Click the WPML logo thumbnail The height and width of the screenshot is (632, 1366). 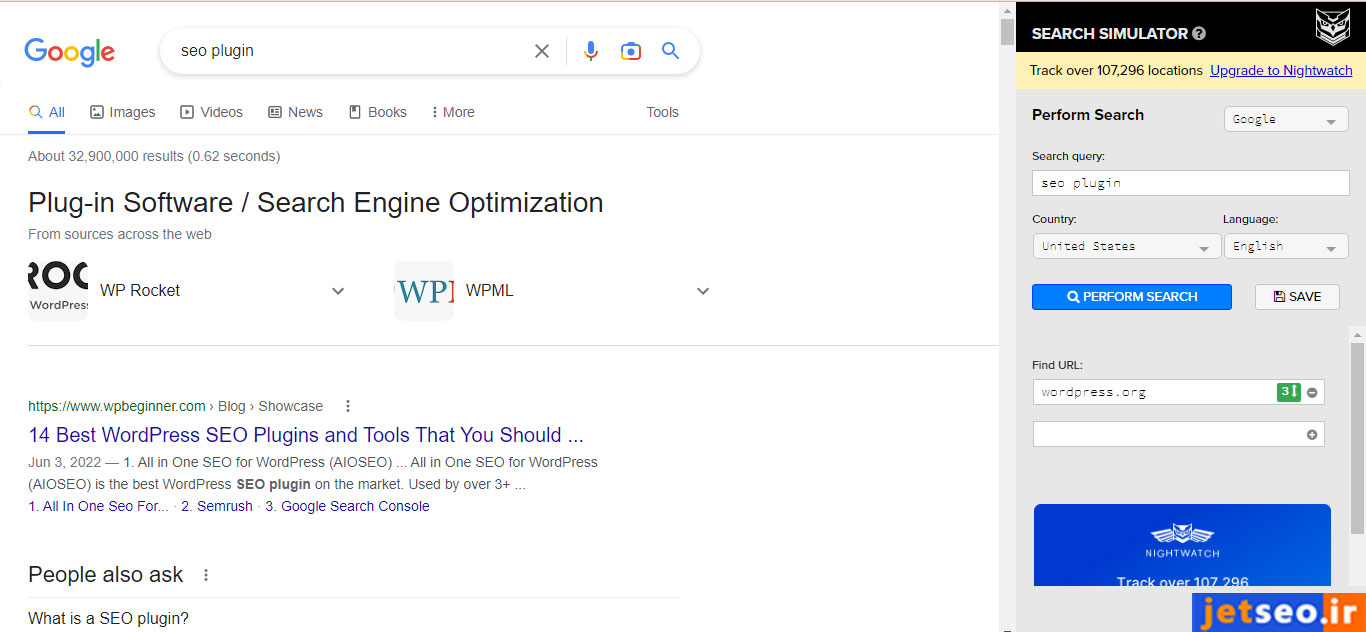tap(424, 291)
